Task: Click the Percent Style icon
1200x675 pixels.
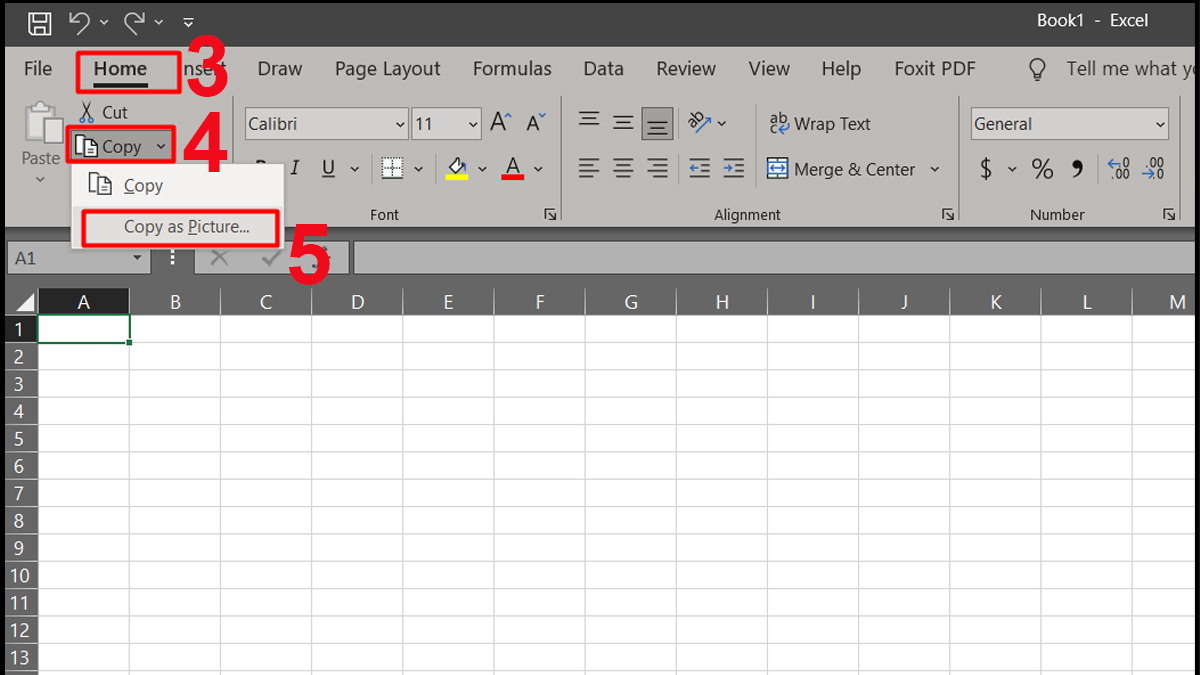Action: pos(1042,169)
